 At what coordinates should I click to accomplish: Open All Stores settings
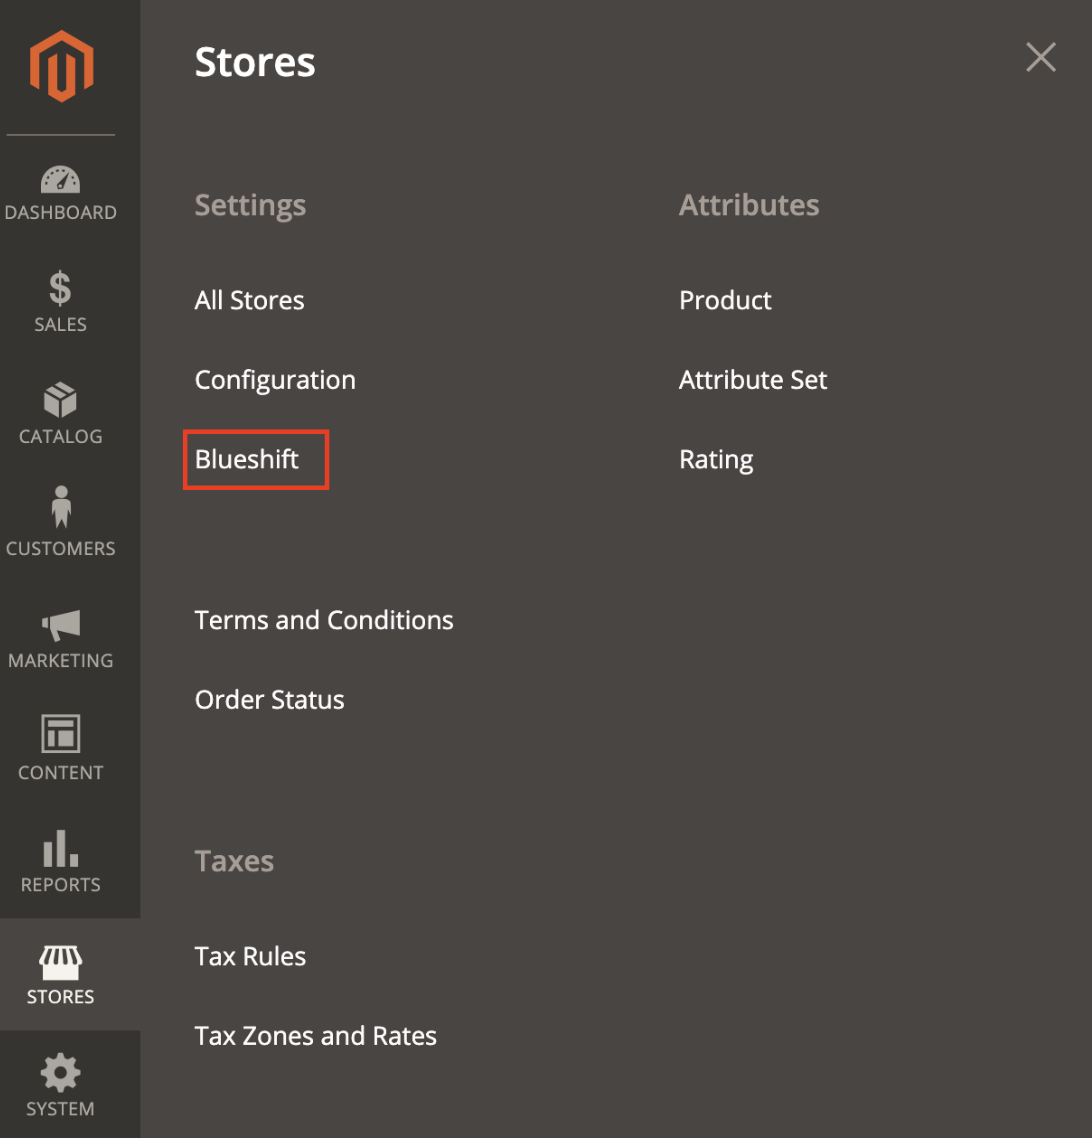[249, 300]
